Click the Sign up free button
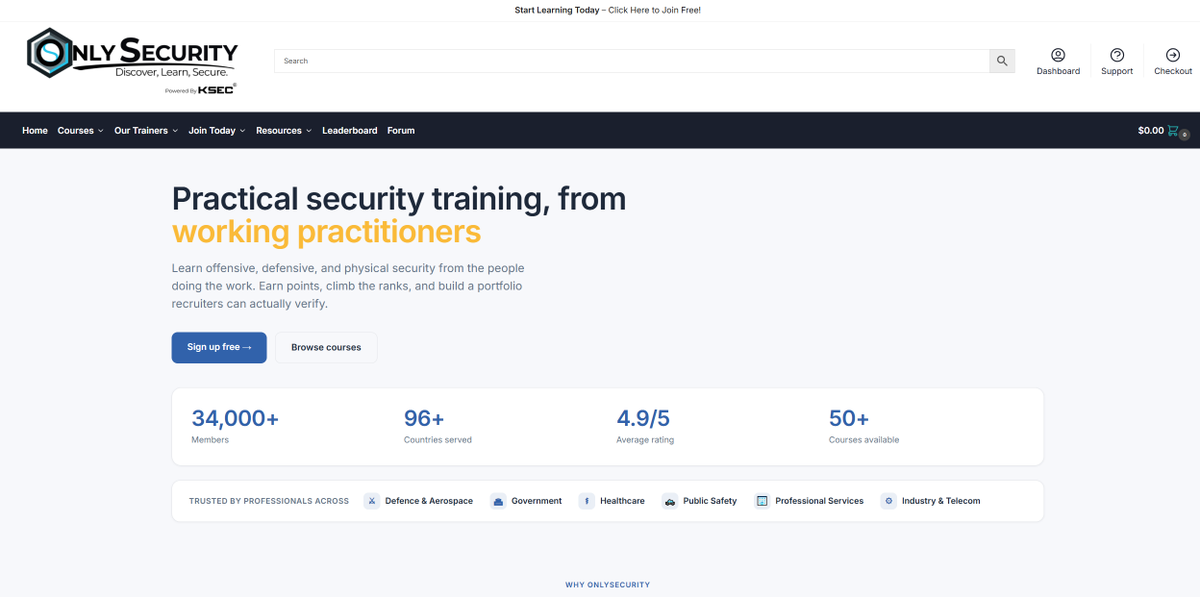1200x597 pixels. pos(219,347)
